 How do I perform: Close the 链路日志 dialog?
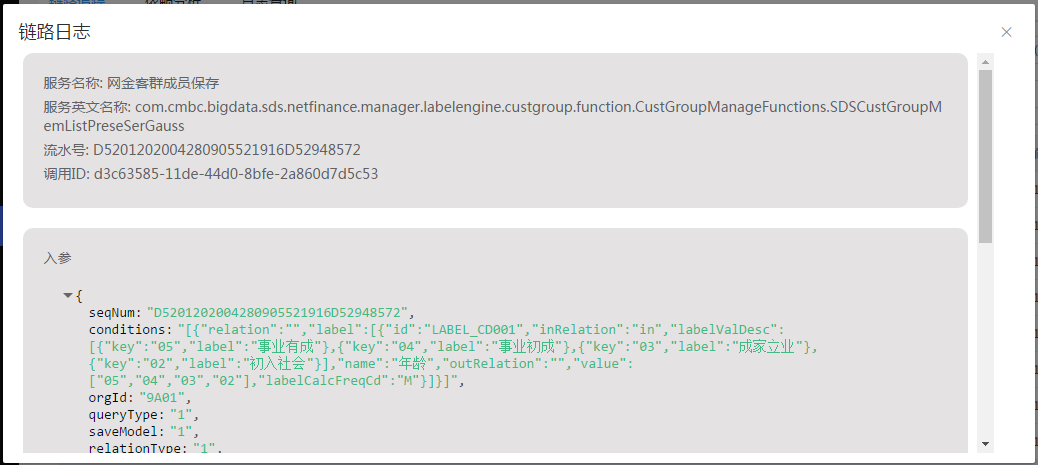coord(1006,32)
